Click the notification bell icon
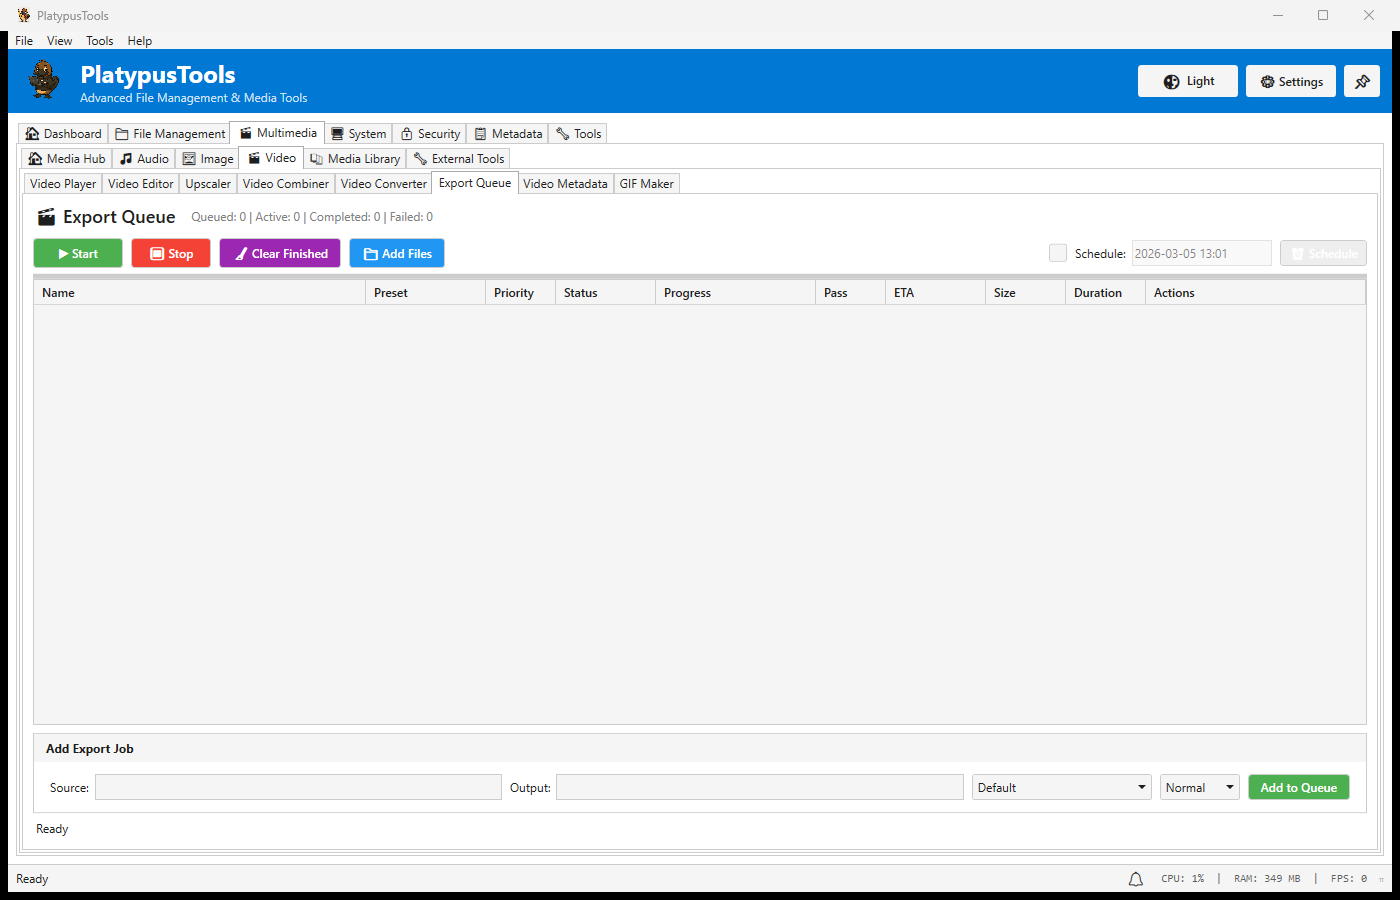This screenshot has height=900, width=1400. (1135, 879)
